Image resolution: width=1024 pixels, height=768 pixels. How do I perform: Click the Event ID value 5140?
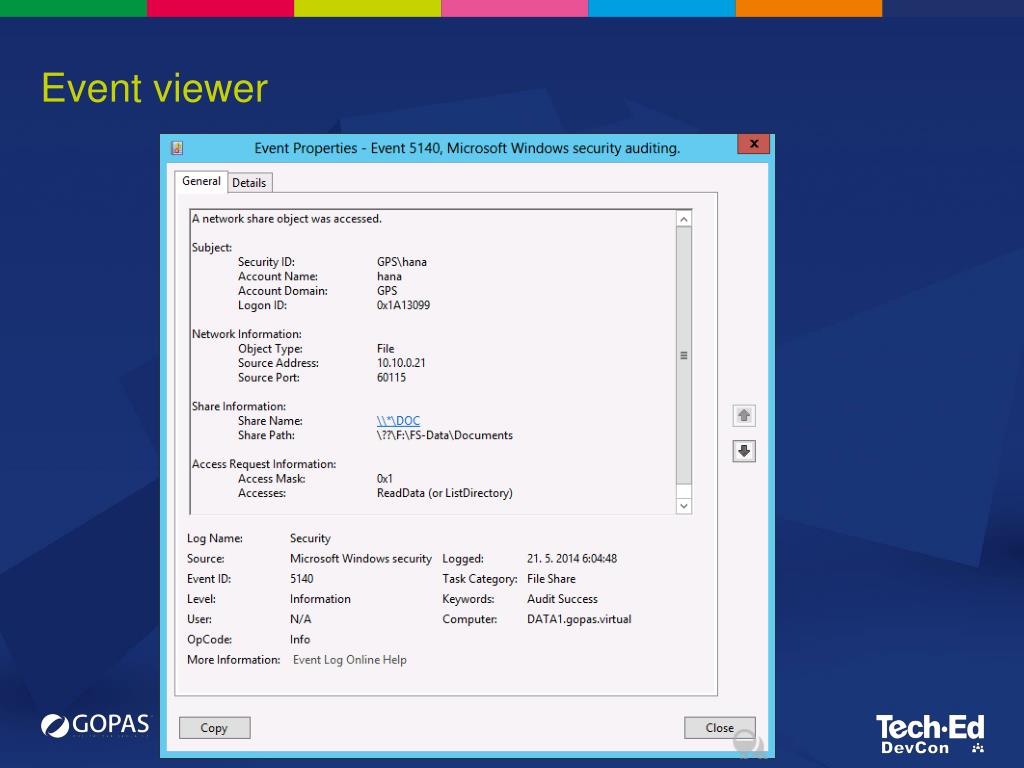302,579
